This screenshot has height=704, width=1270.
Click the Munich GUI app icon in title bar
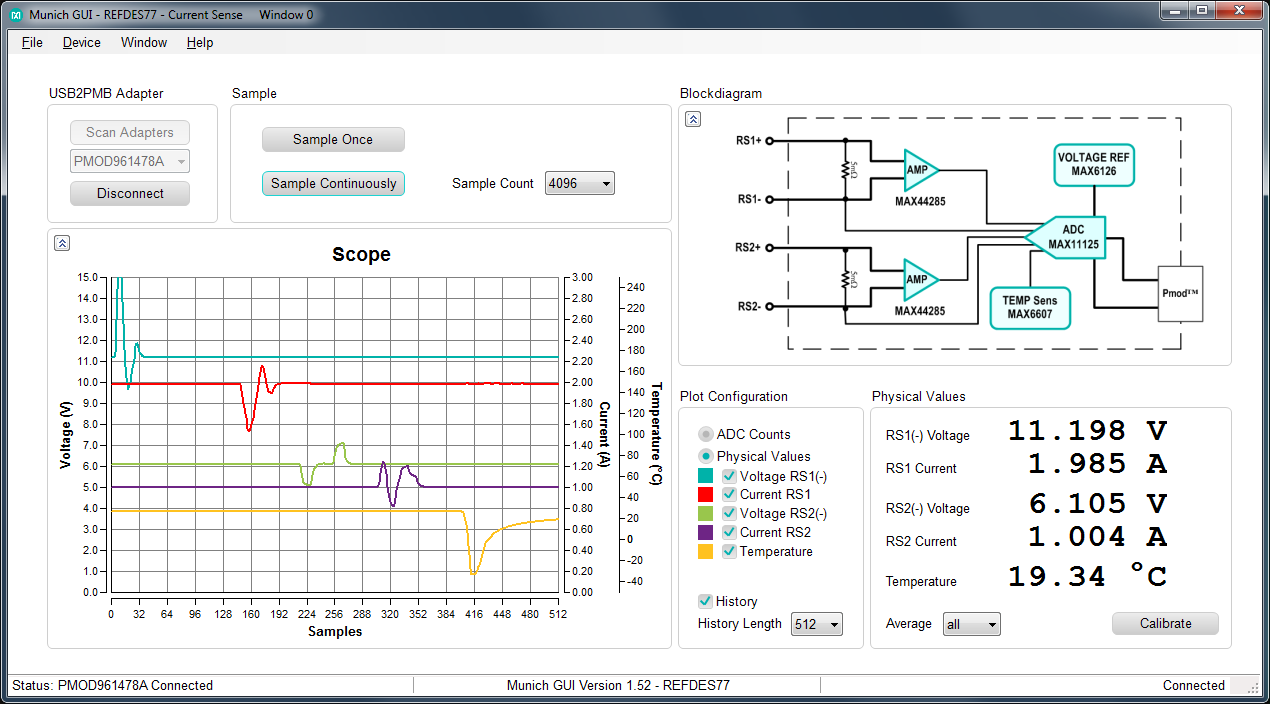tap(16, 15)
